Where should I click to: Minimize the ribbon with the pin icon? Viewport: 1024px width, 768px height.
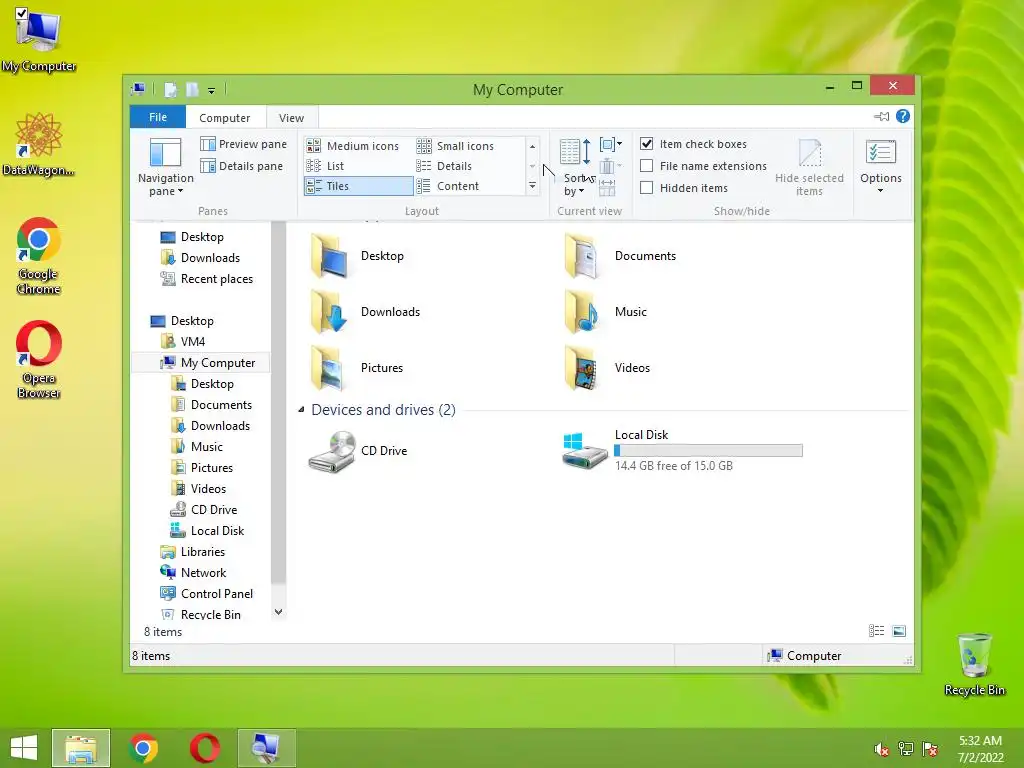[881, 116]
